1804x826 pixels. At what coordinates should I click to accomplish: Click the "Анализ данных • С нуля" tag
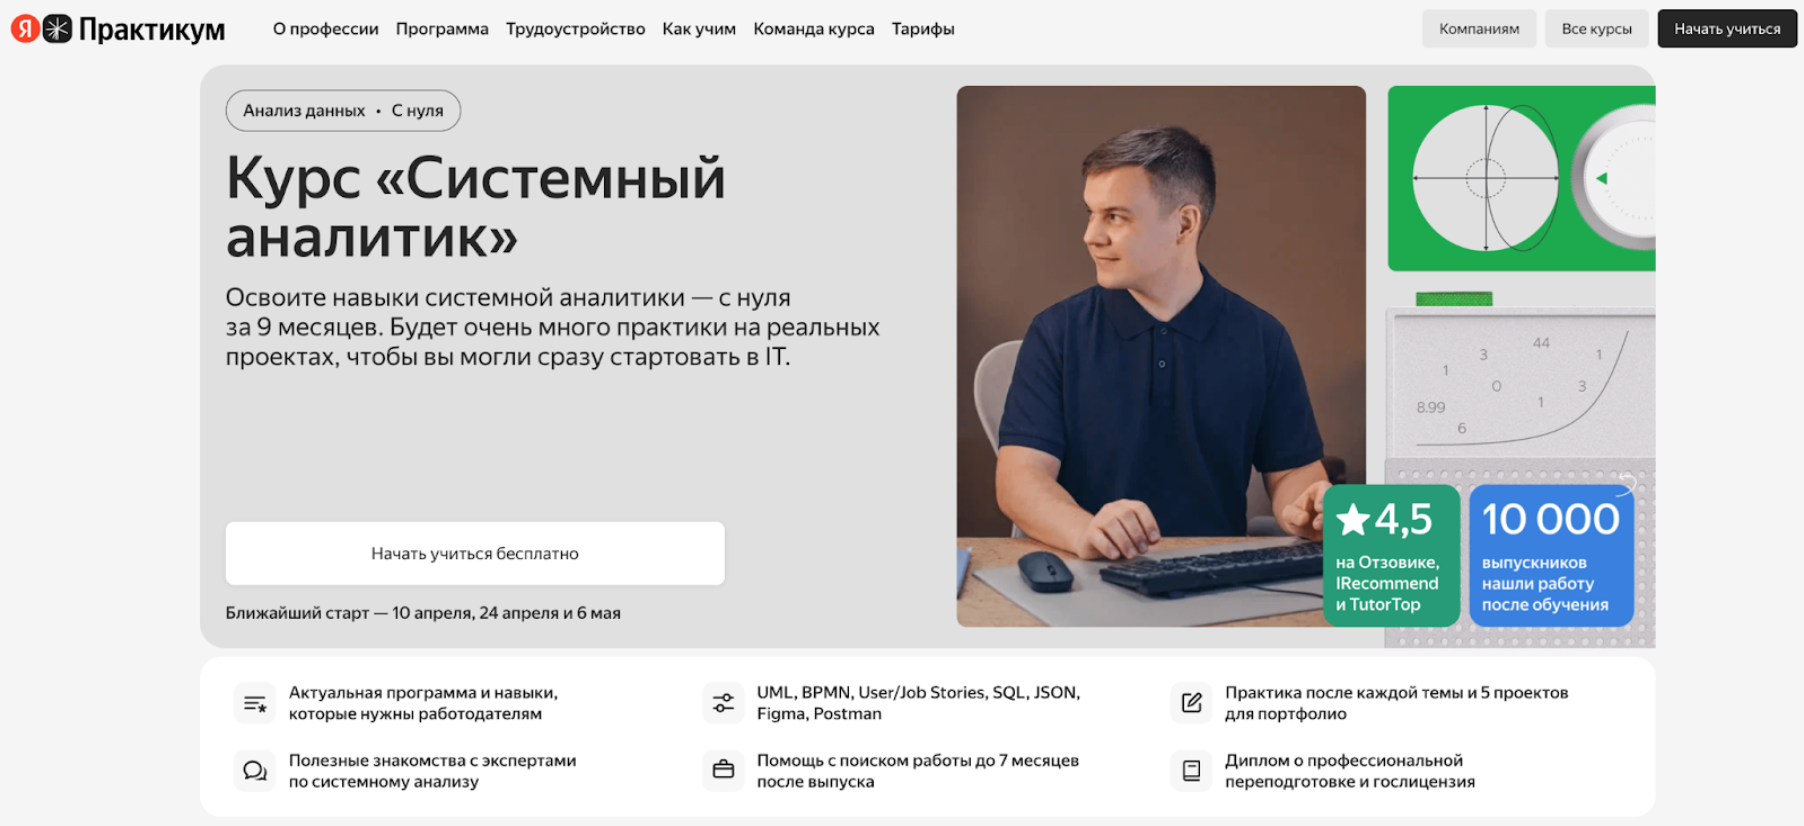point(343,111)
